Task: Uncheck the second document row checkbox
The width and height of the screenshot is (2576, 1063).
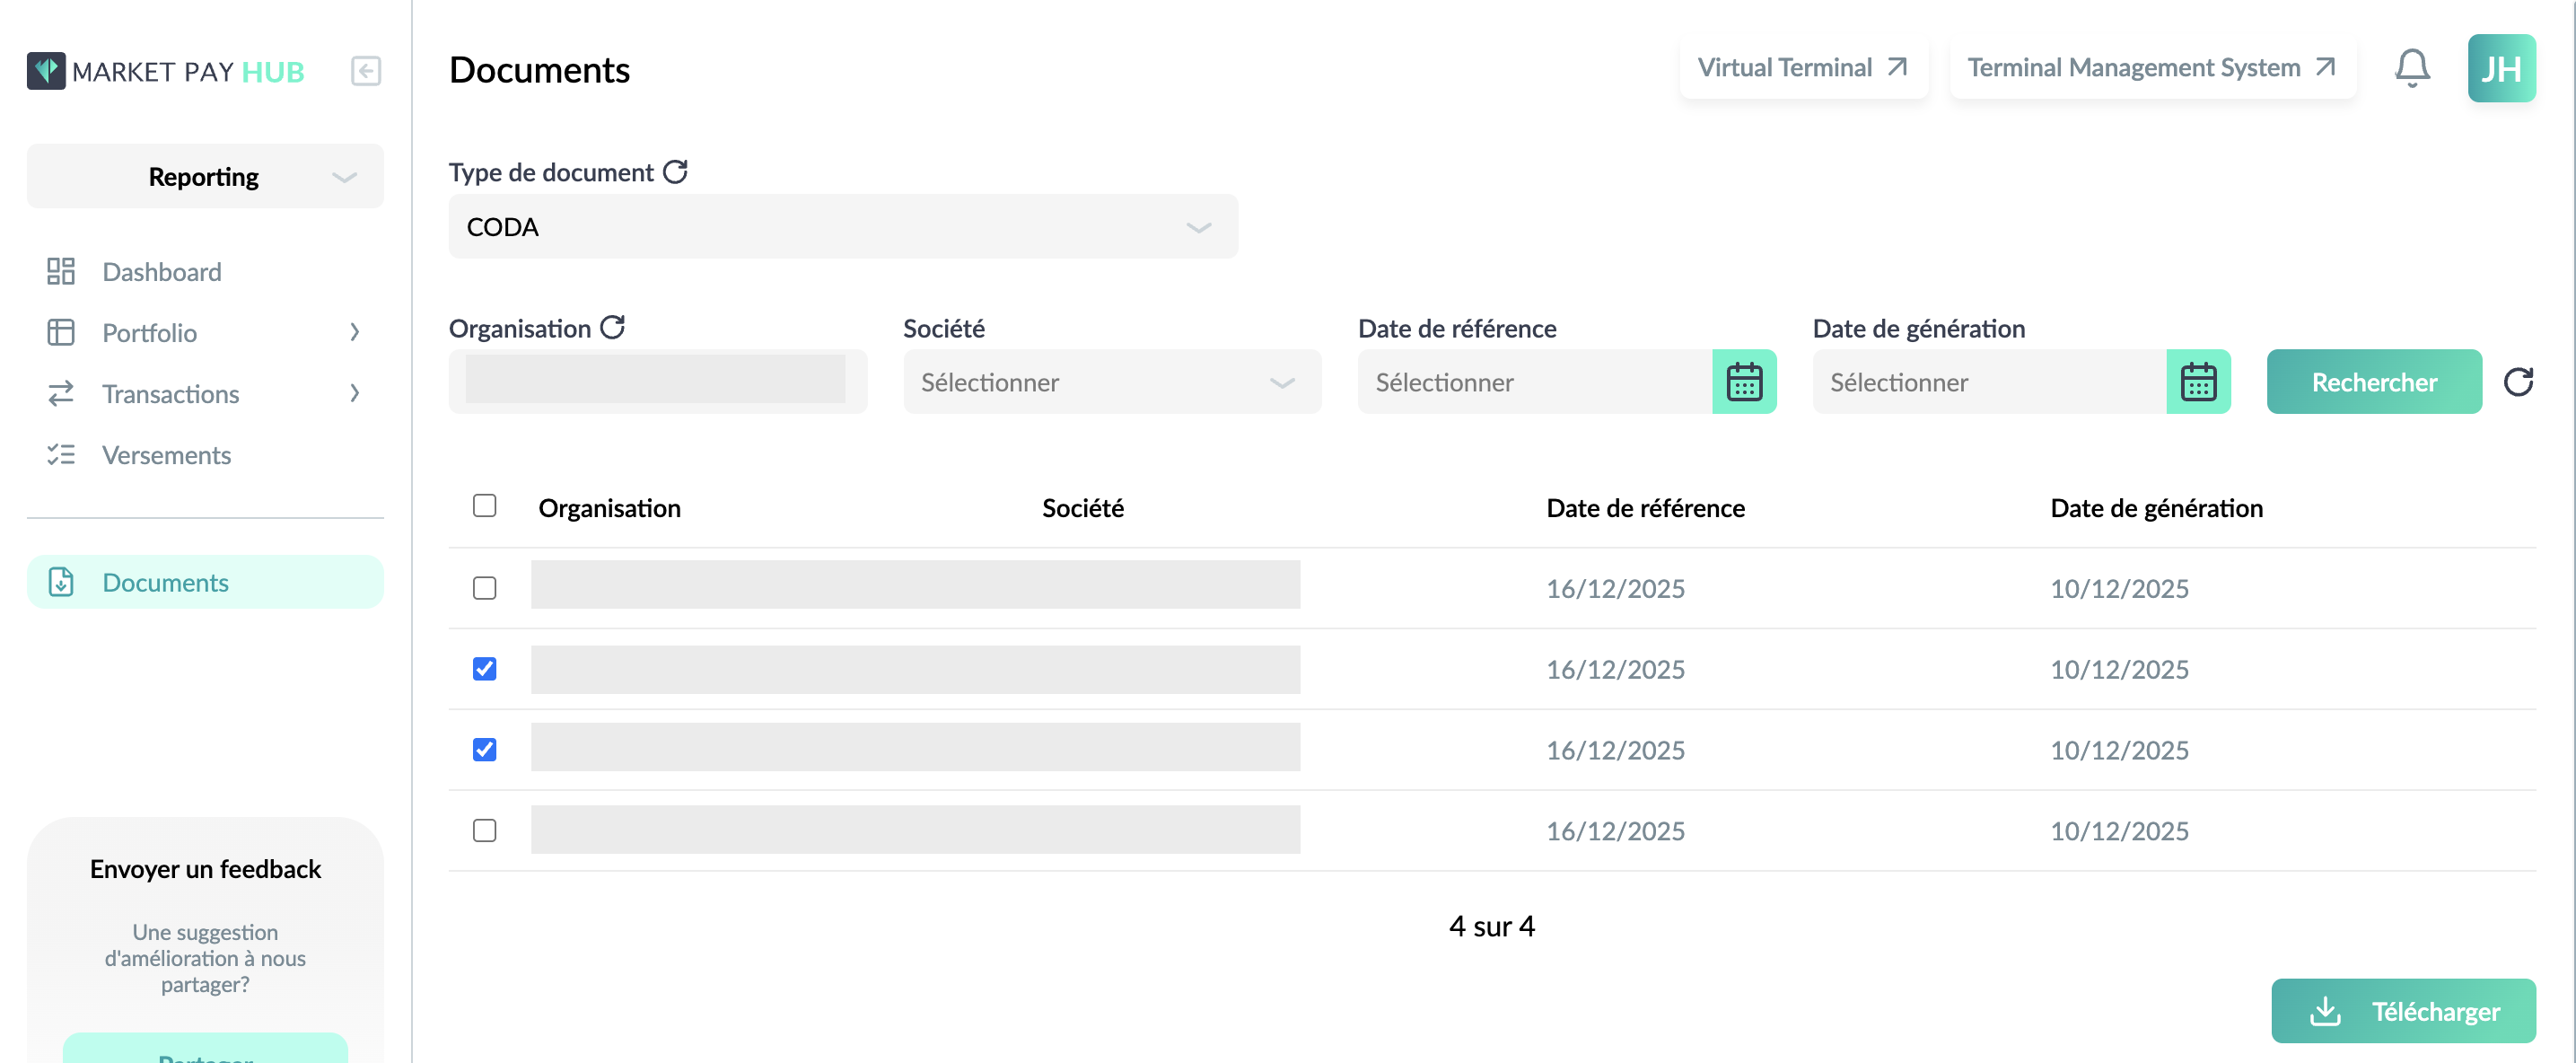Action: click(484, 668)
